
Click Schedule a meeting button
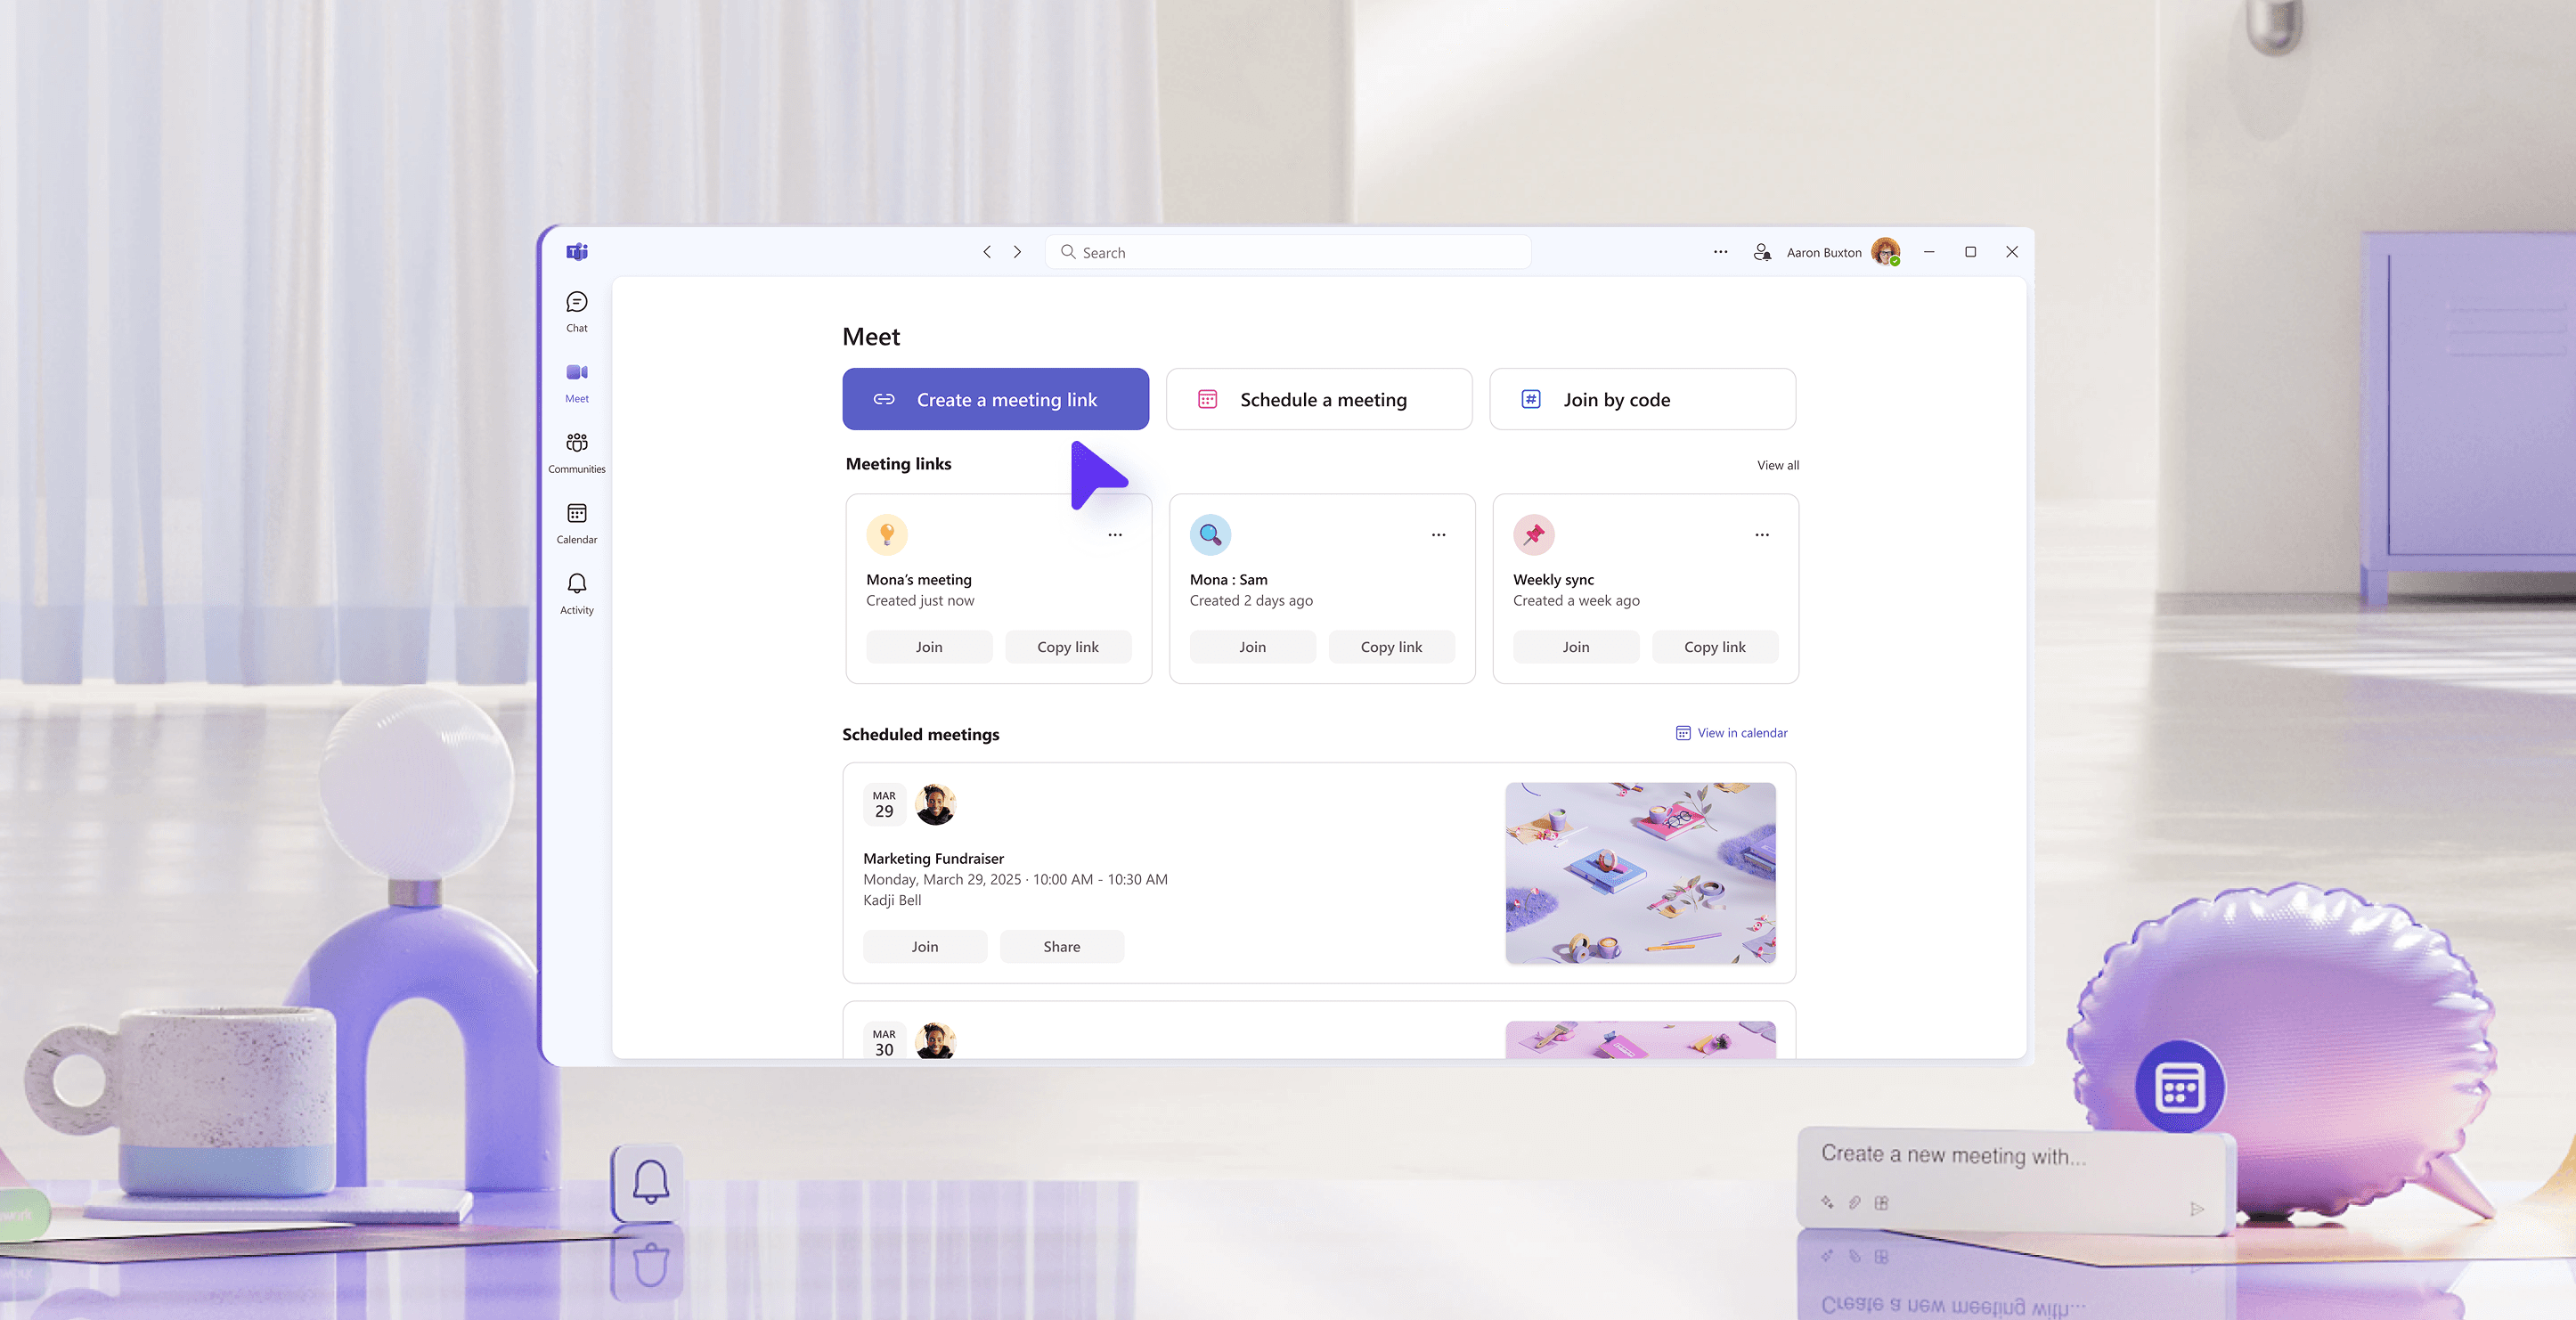pos(1318,399)
